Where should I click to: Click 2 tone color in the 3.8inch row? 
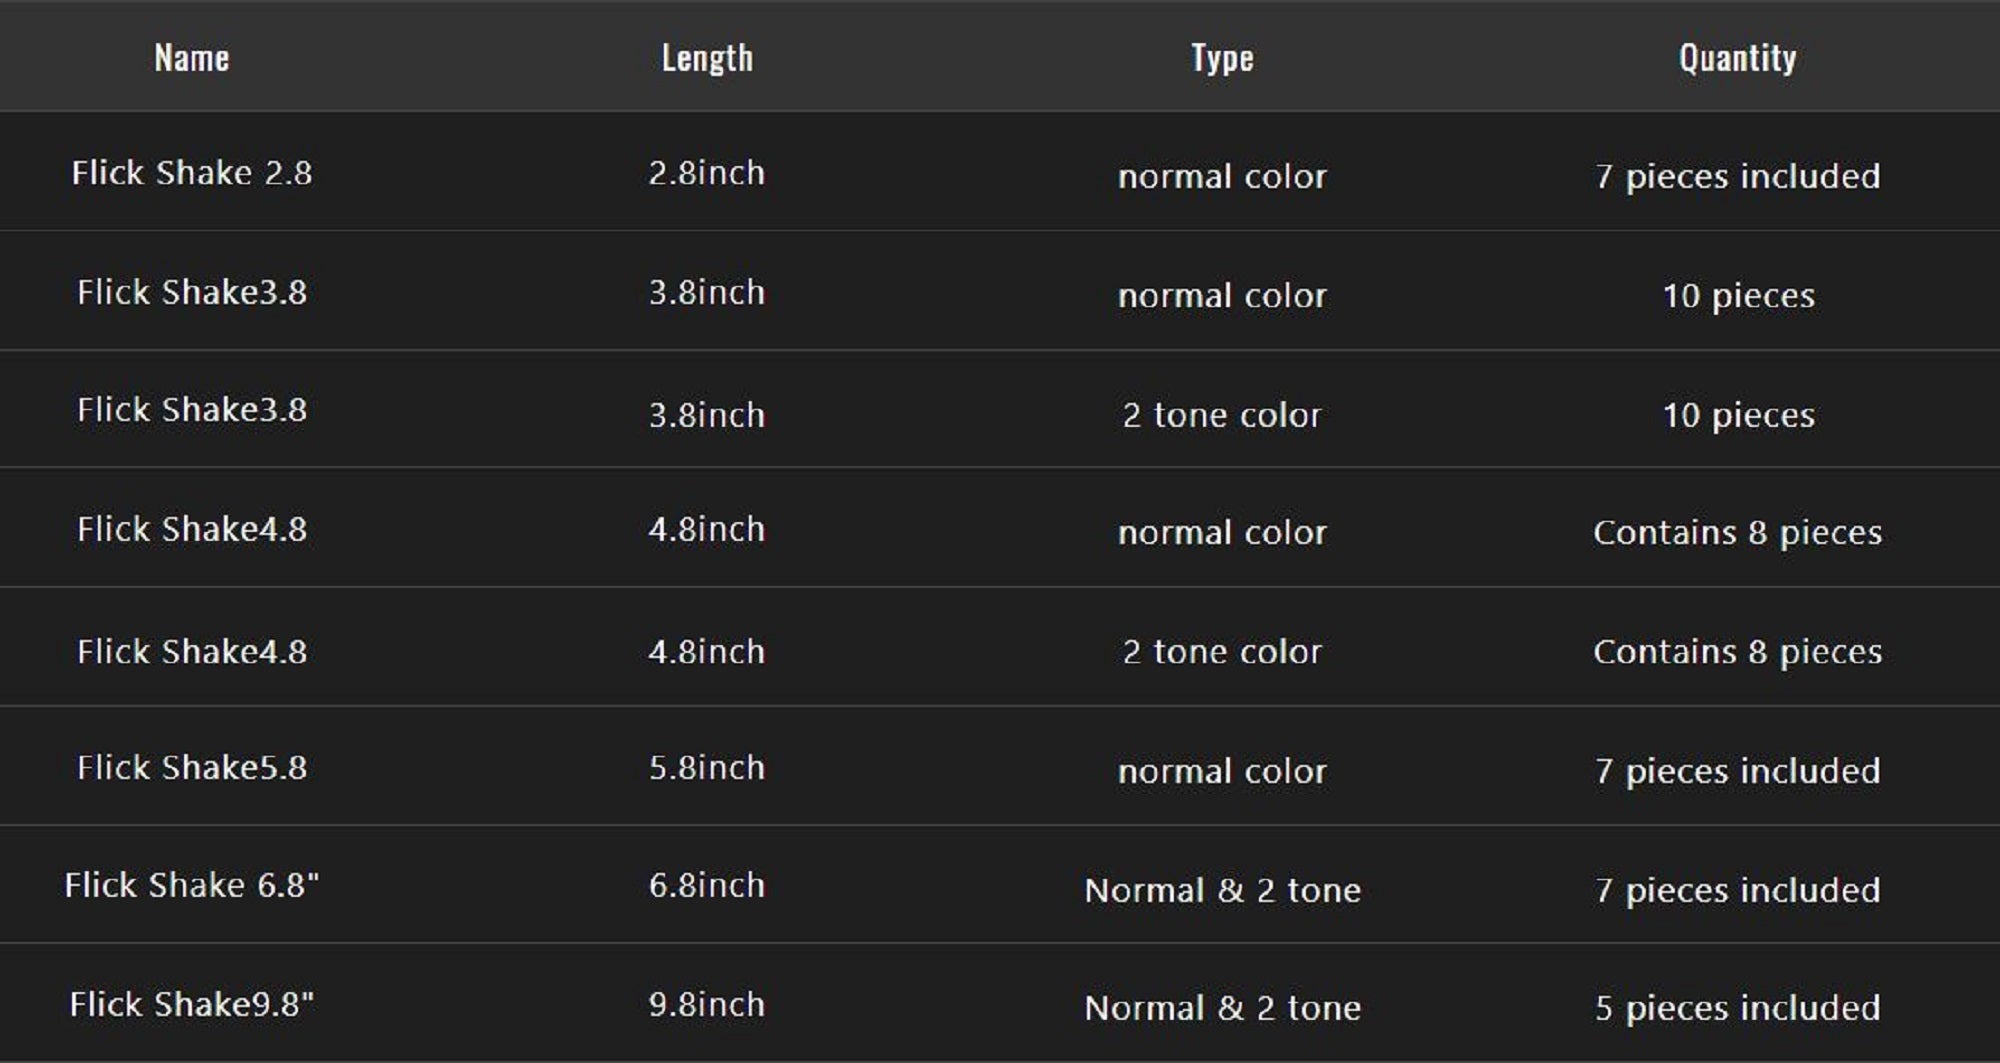[x=1222, y=415]
